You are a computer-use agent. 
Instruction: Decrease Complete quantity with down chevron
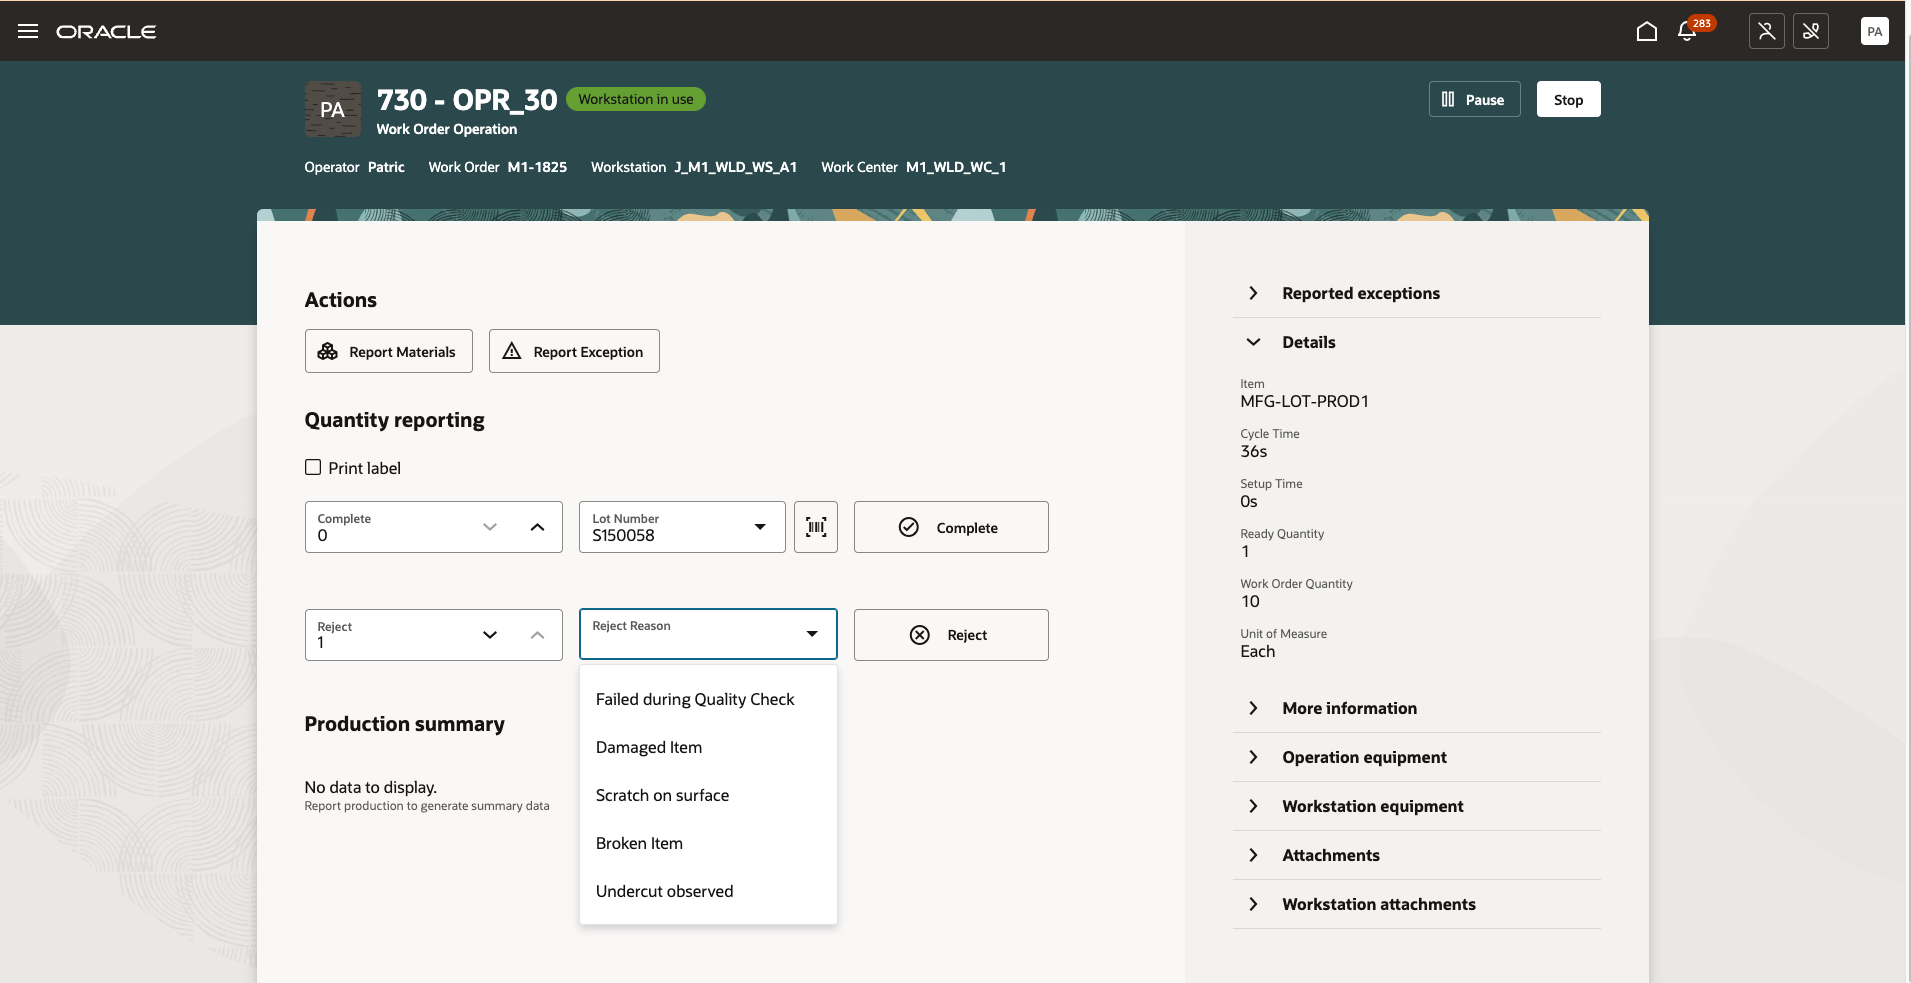tap(490, 527)
